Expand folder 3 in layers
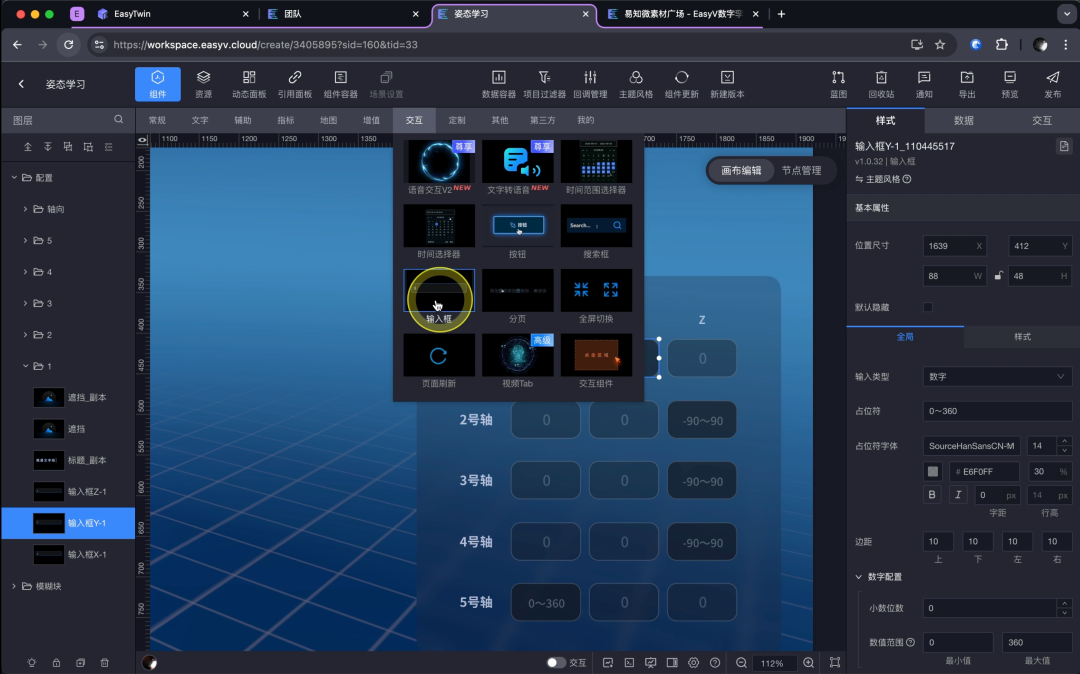 (25, 303)
